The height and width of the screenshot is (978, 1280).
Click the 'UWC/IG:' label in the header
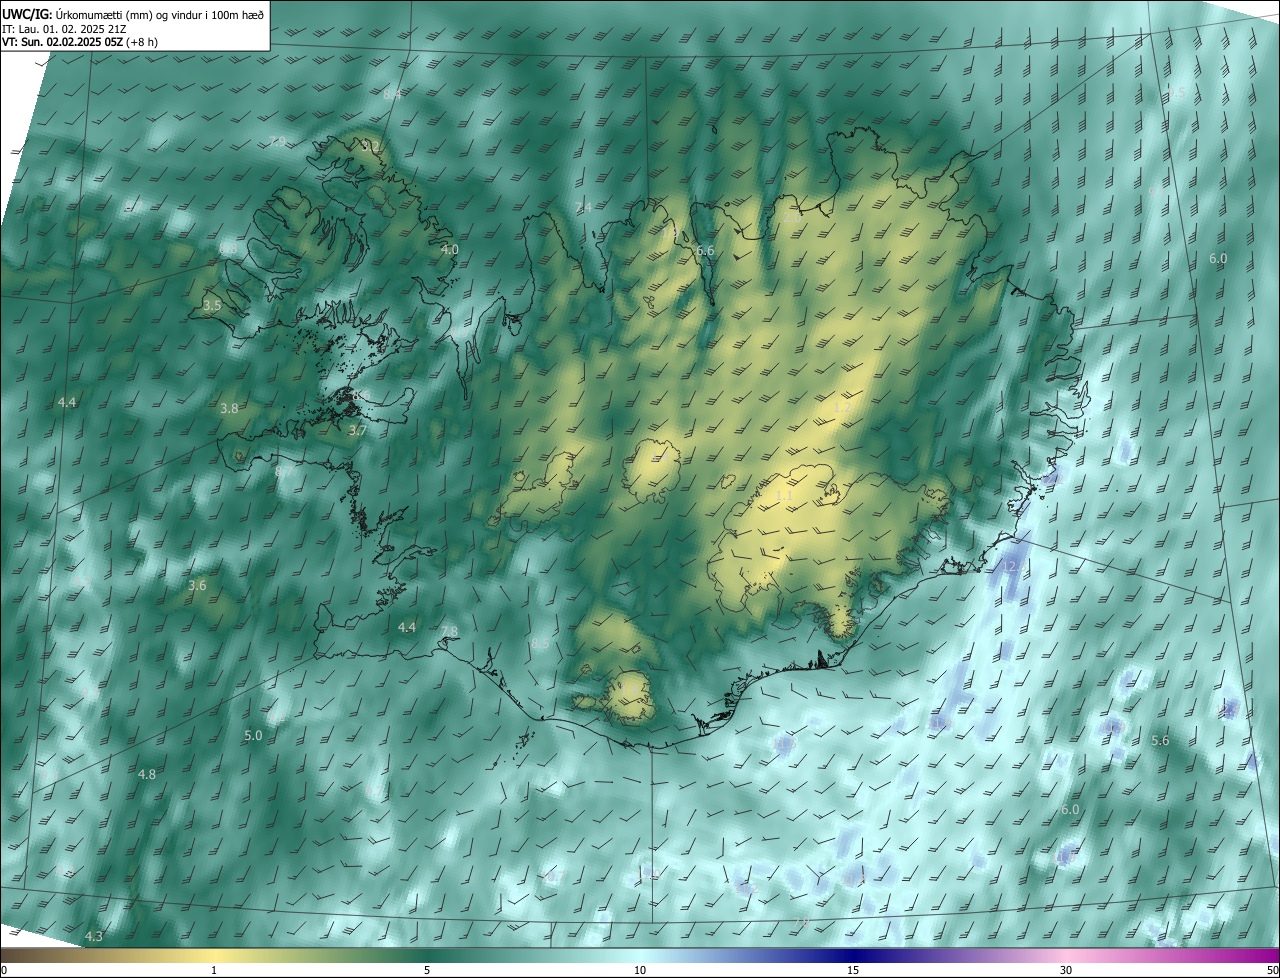point(27,14)
